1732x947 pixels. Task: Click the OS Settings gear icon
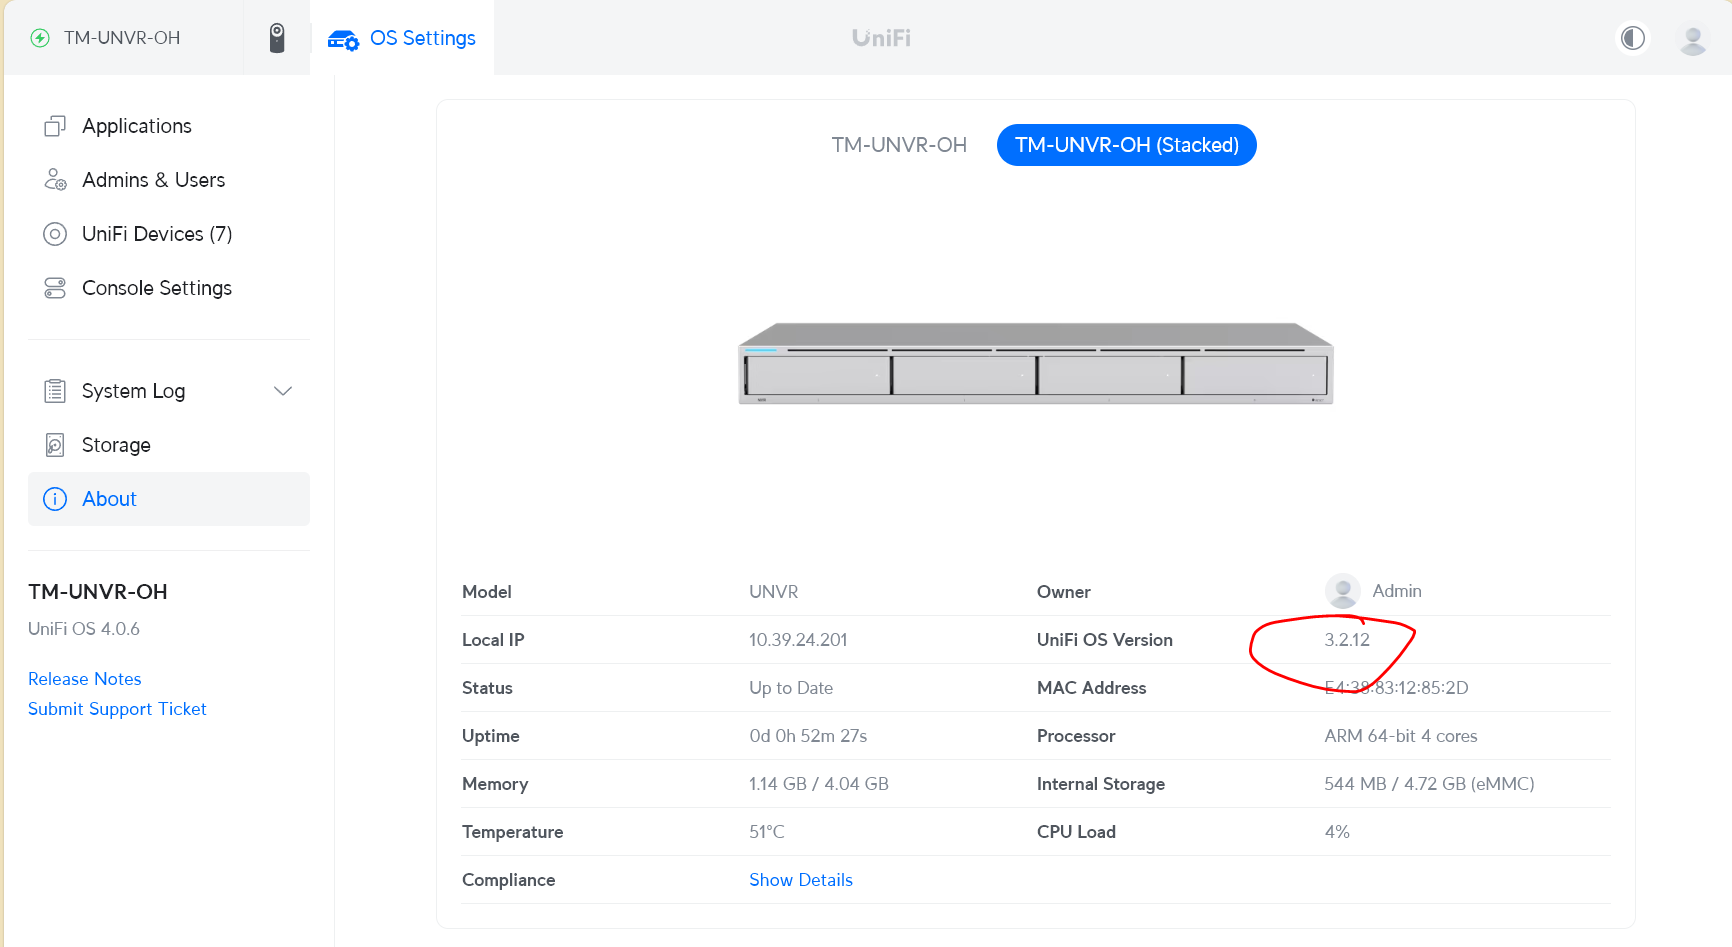click(343, 40)
